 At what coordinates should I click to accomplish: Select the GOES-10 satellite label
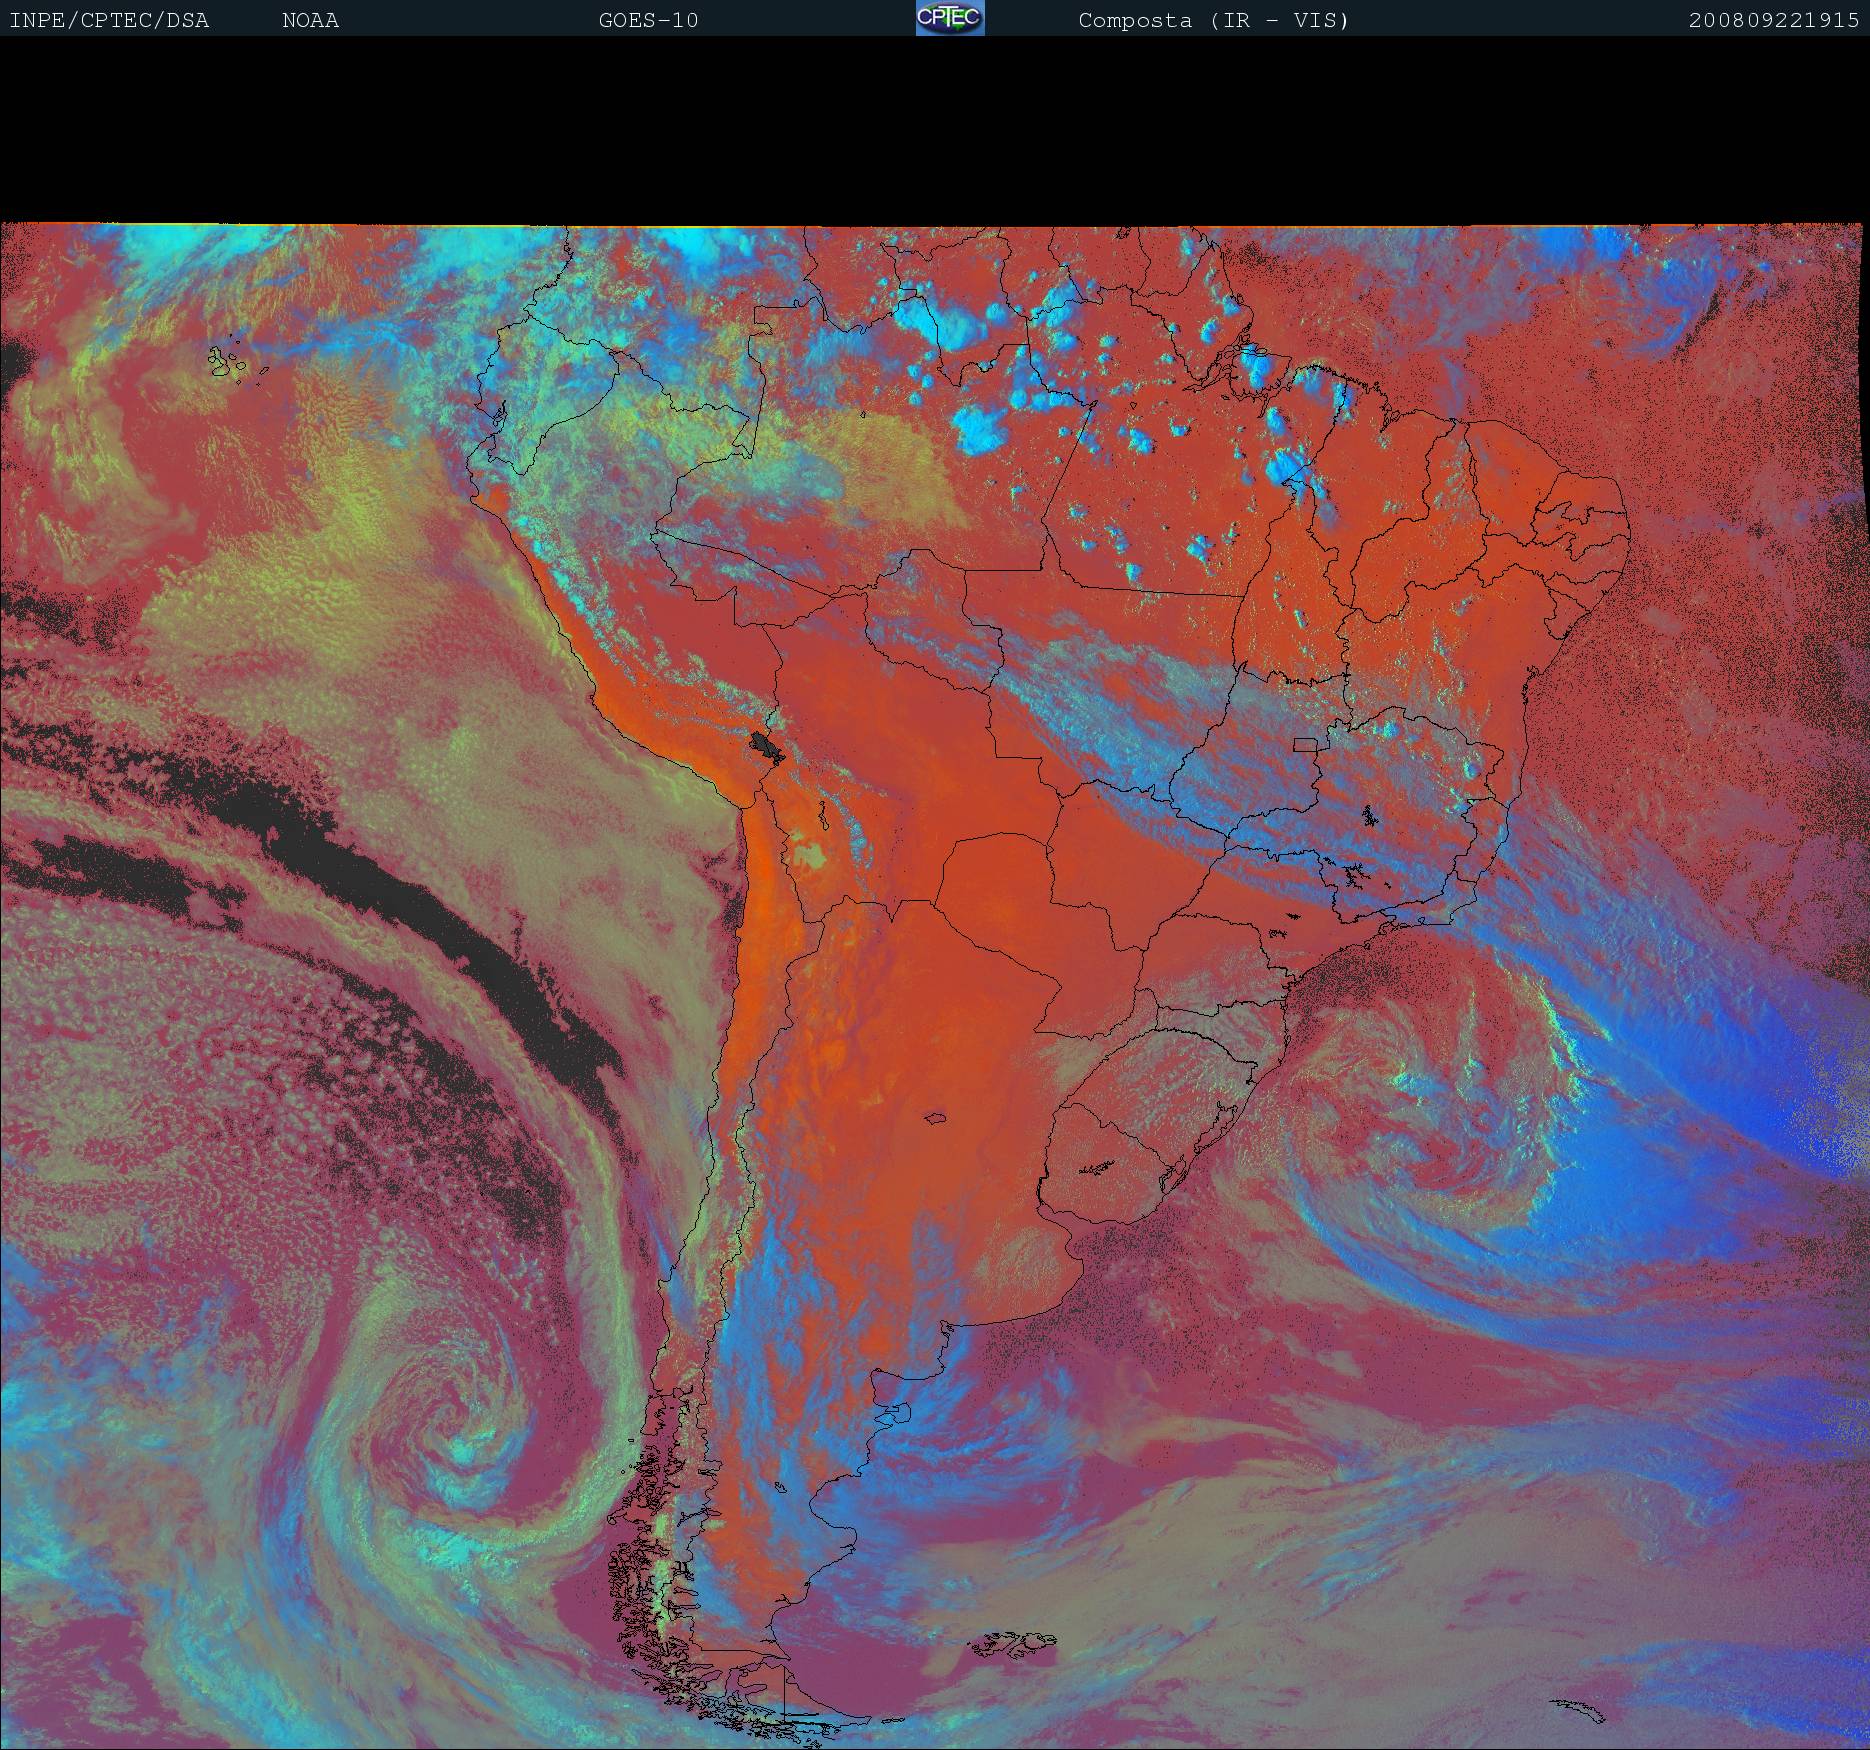point(648,20)
